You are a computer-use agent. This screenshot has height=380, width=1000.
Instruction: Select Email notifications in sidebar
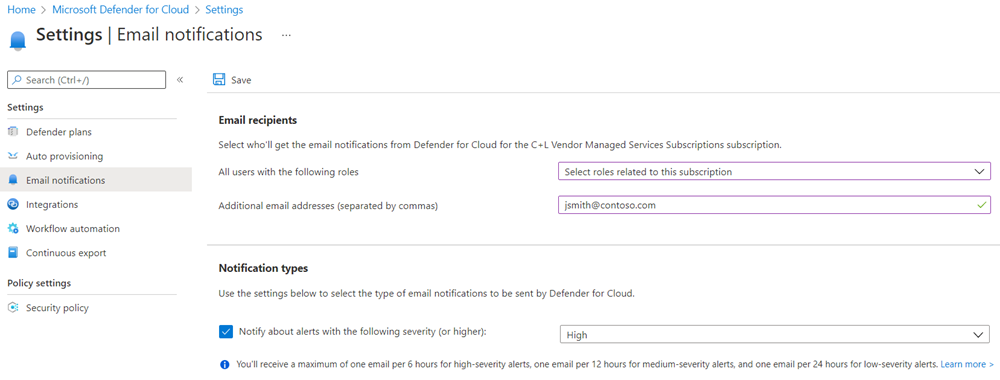point(96,180)
